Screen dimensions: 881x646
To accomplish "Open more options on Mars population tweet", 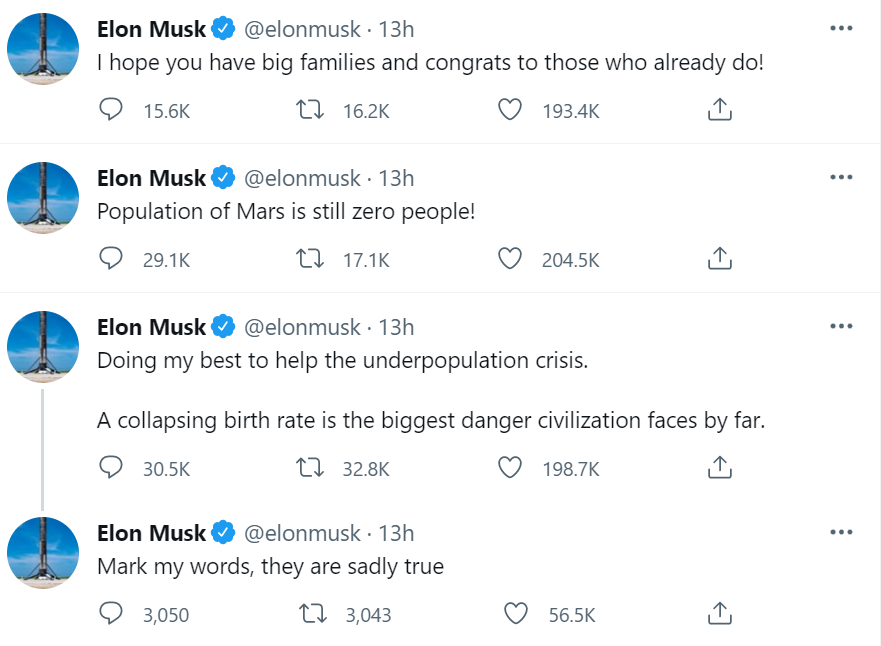I will [841, 177].
